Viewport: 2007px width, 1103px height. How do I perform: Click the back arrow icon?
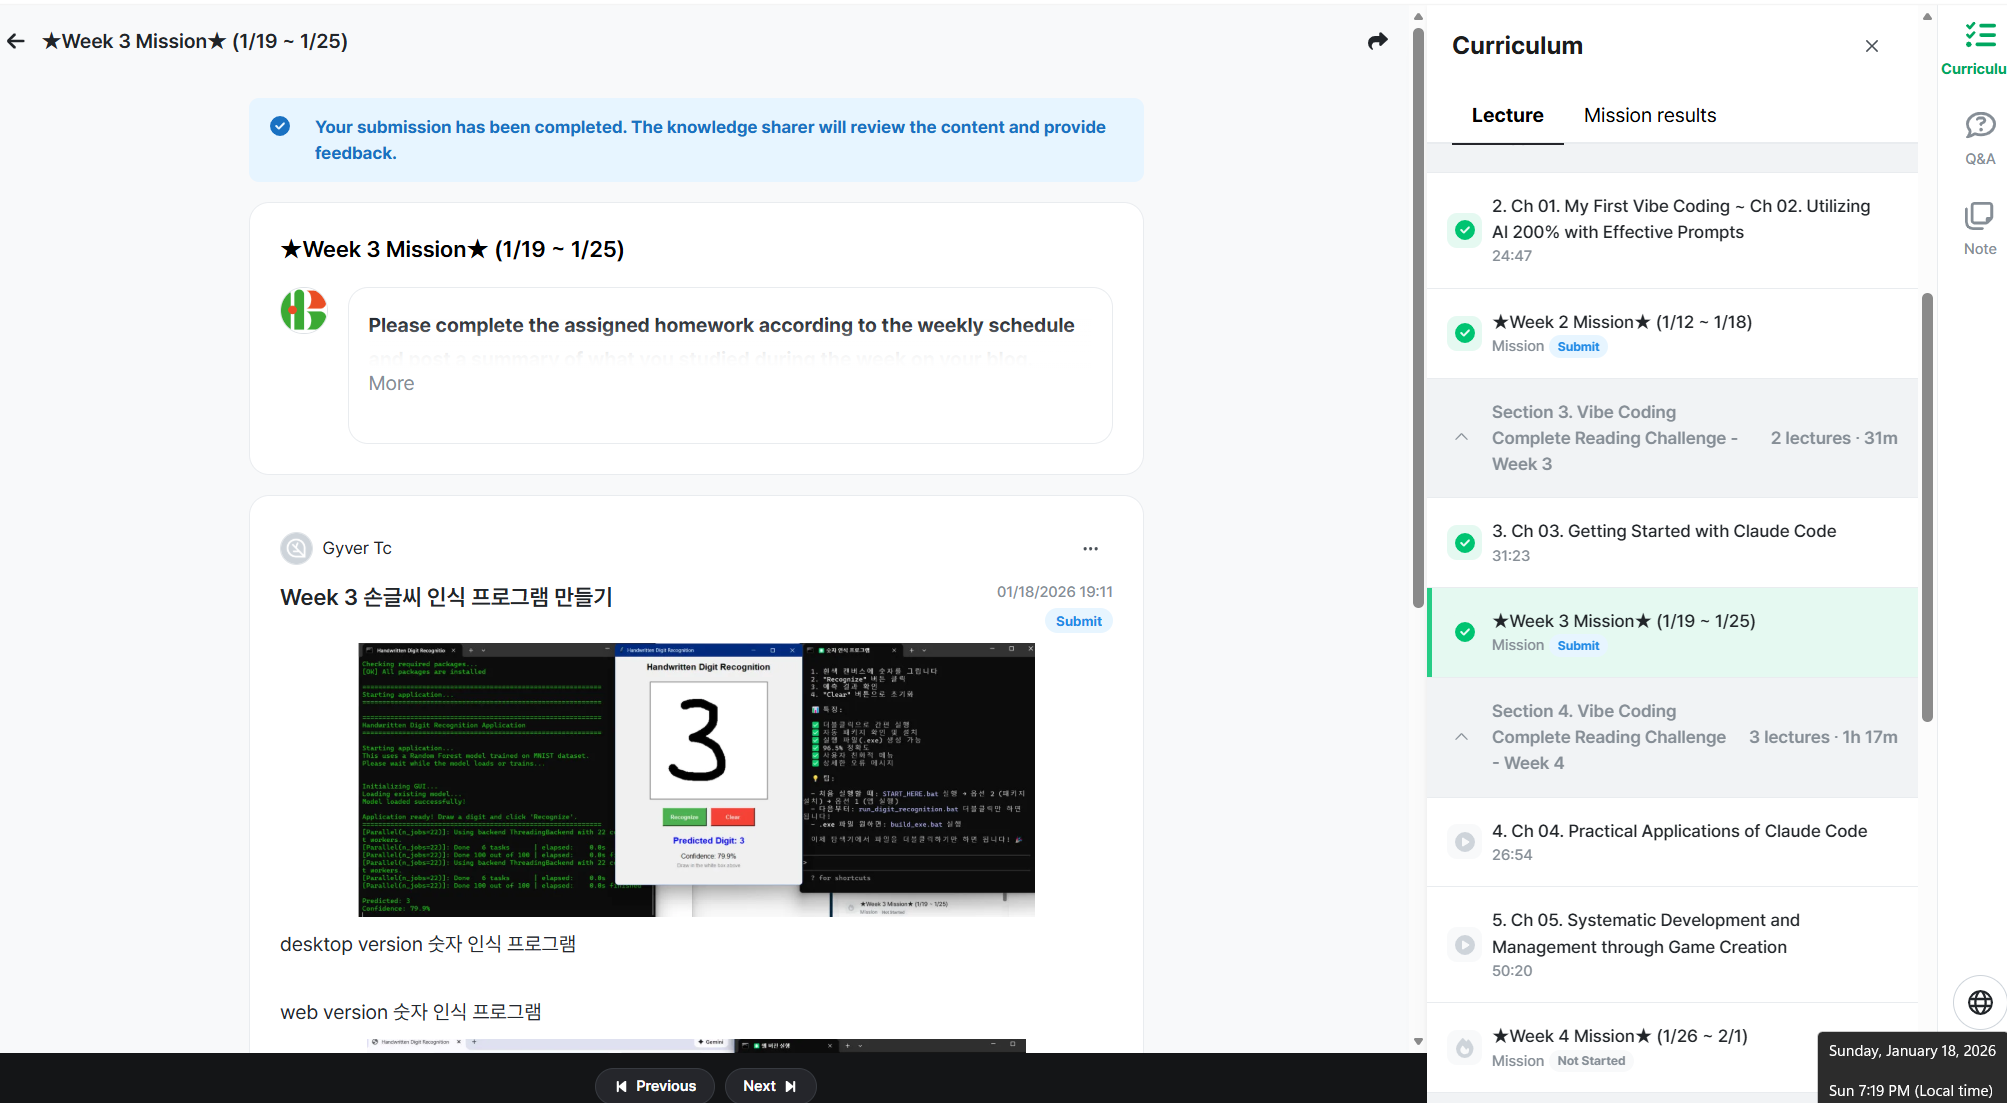click(x=16, y=41)
